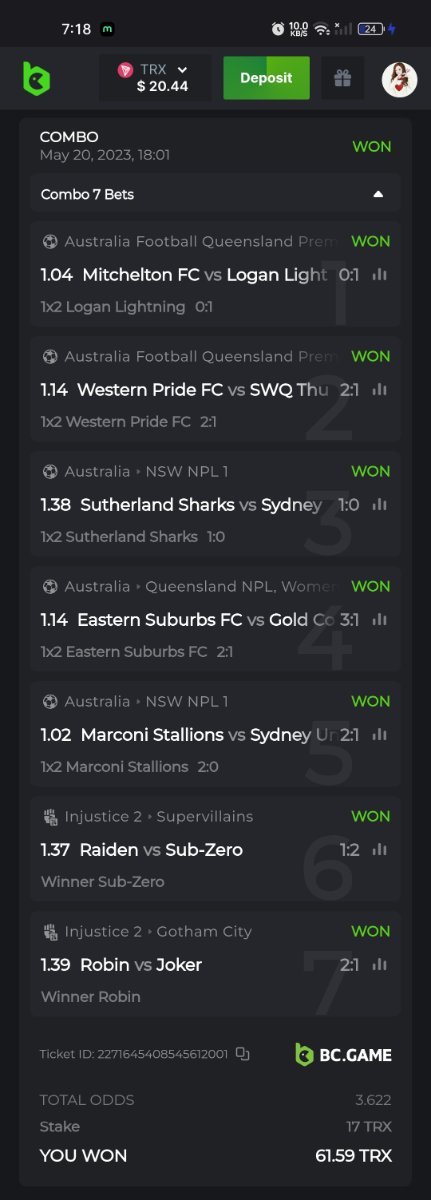
Task: Click stats icon for Eastern Suburbs FC match
Action: tap(379, 620)
